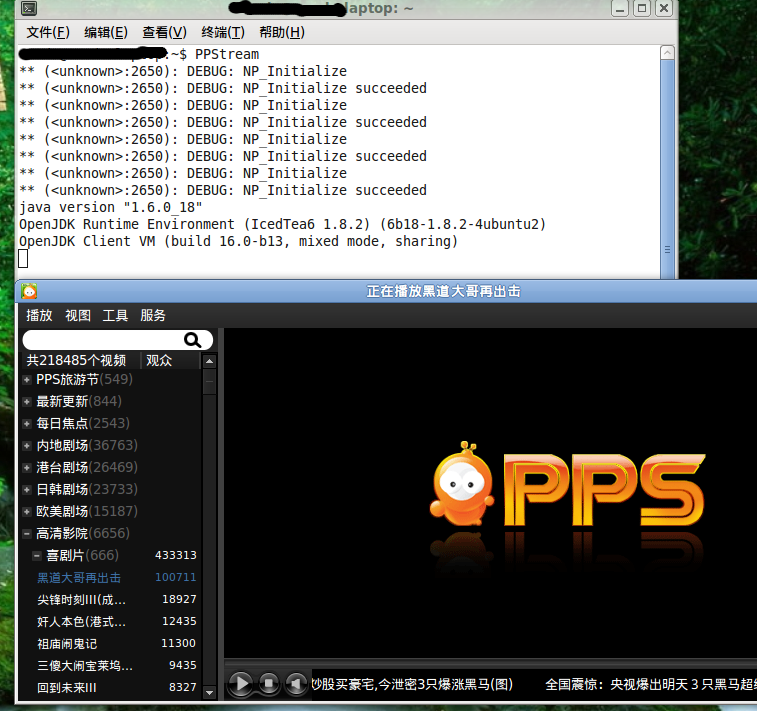This screenshot has width=757, height=711.
Task: Click the search magnifier icon
Action: (193, 340)
